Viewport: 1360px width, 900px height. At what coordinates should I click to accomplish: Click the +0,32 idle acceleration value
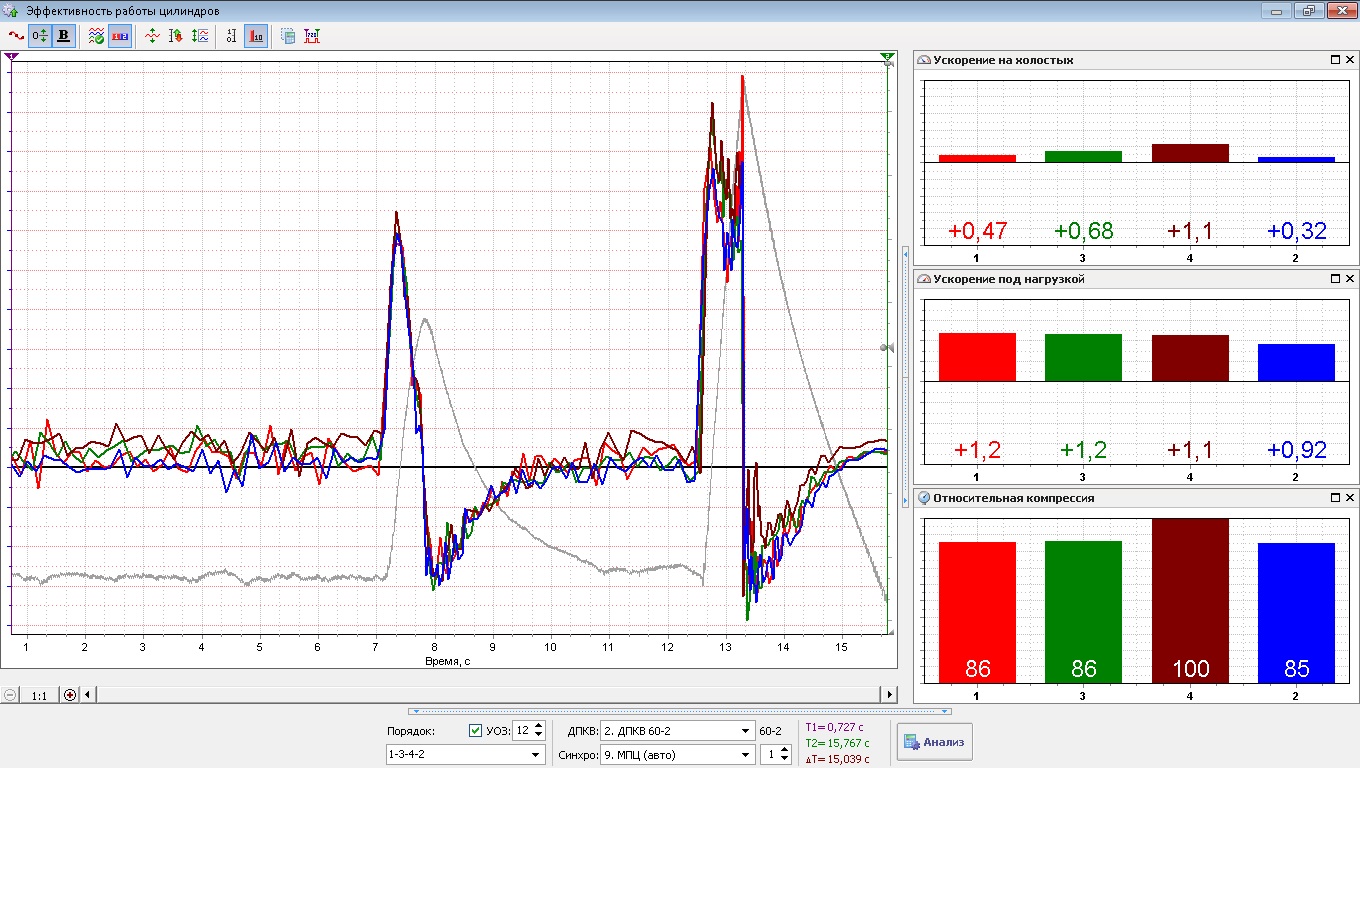(x=1297, y=231)
